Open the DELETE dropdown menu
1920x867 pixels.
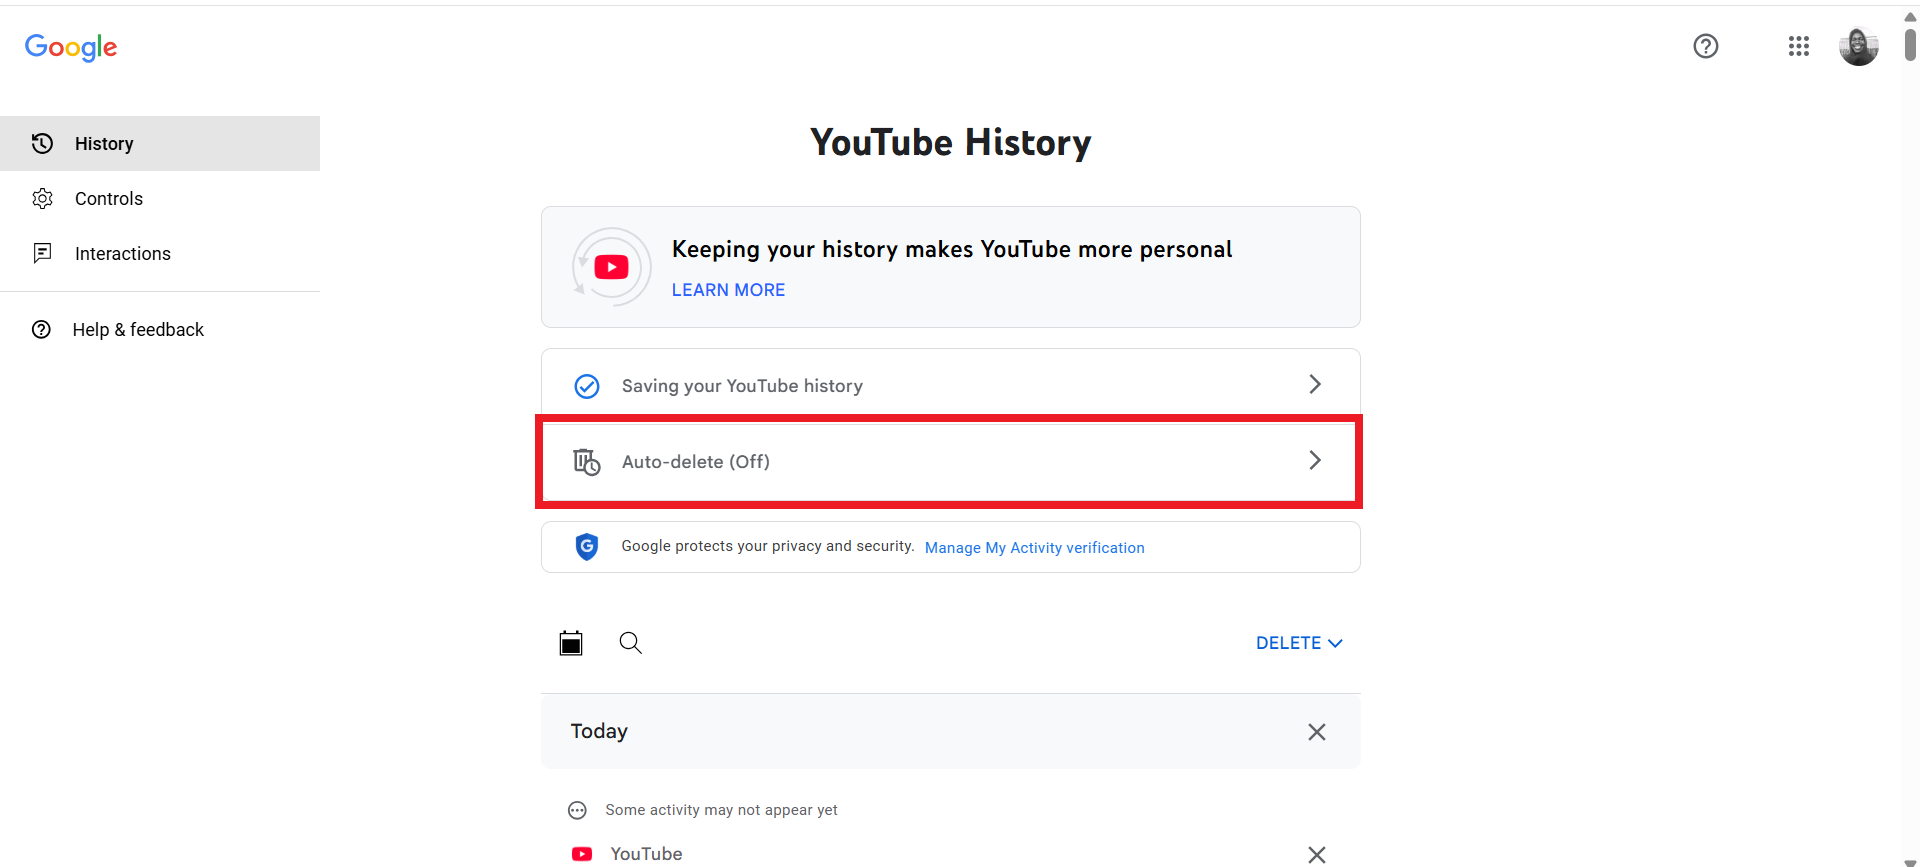(1298, 642)
